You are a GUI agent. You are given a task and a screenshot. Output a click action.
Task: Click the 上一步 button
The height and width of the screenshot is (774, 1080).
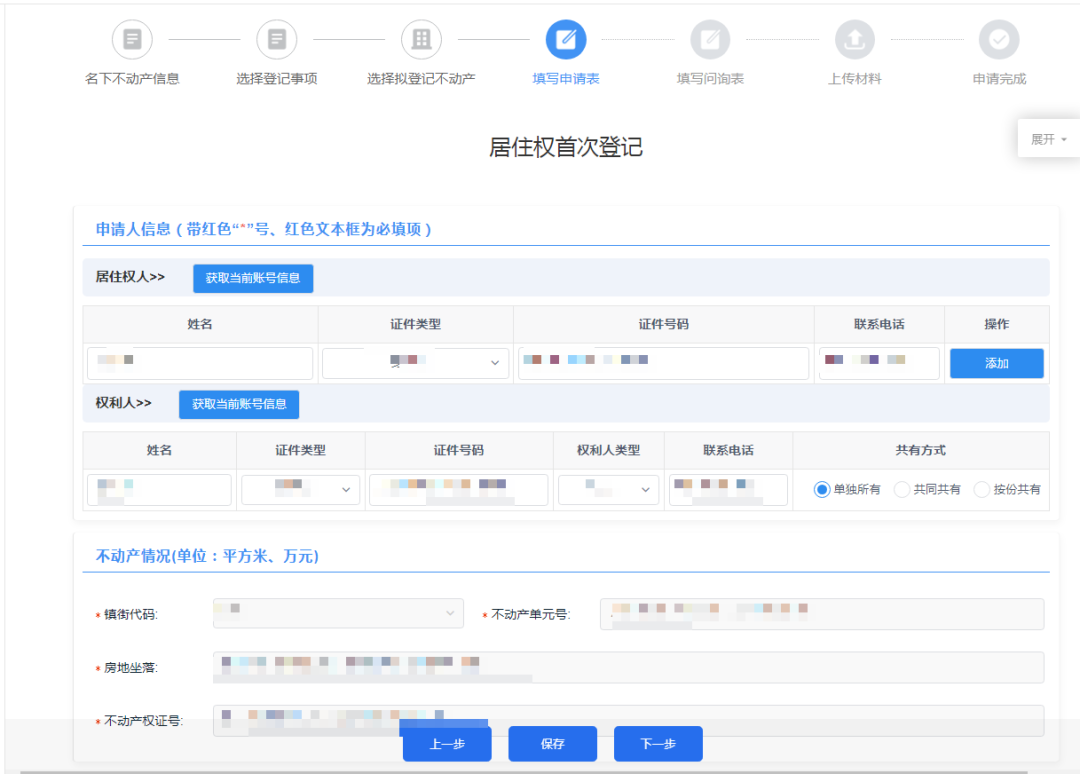[446, 742]
